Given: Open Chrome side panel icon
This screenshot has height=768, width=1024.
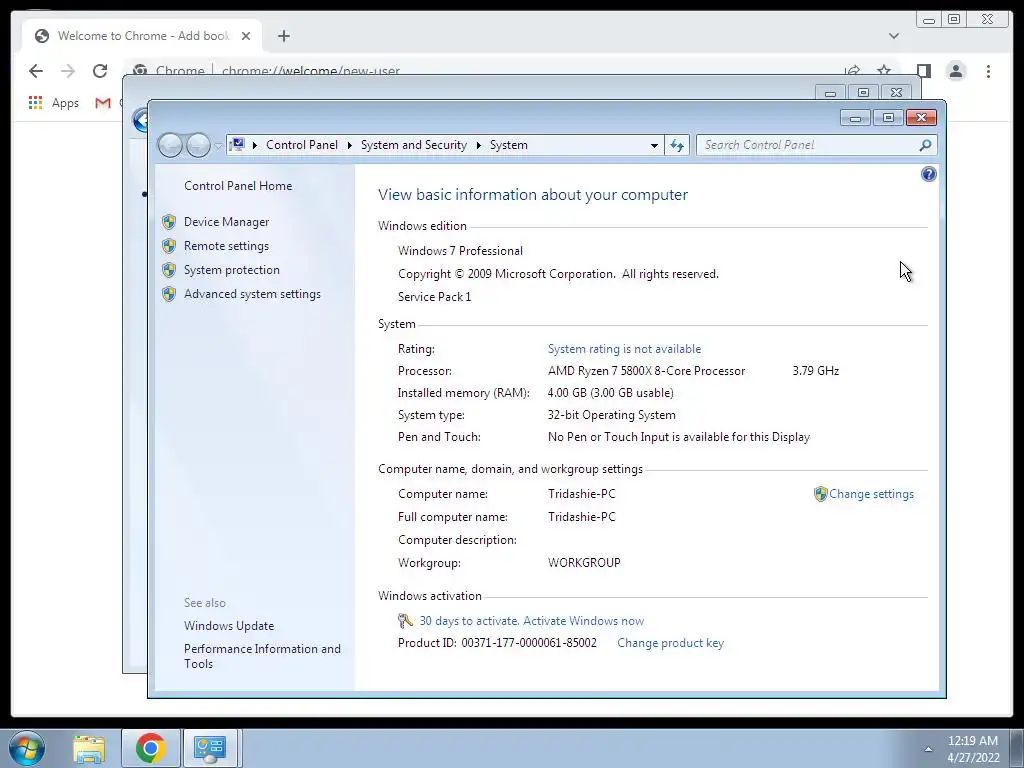Looking at the screenshot, I should click(x=923, y=71).
